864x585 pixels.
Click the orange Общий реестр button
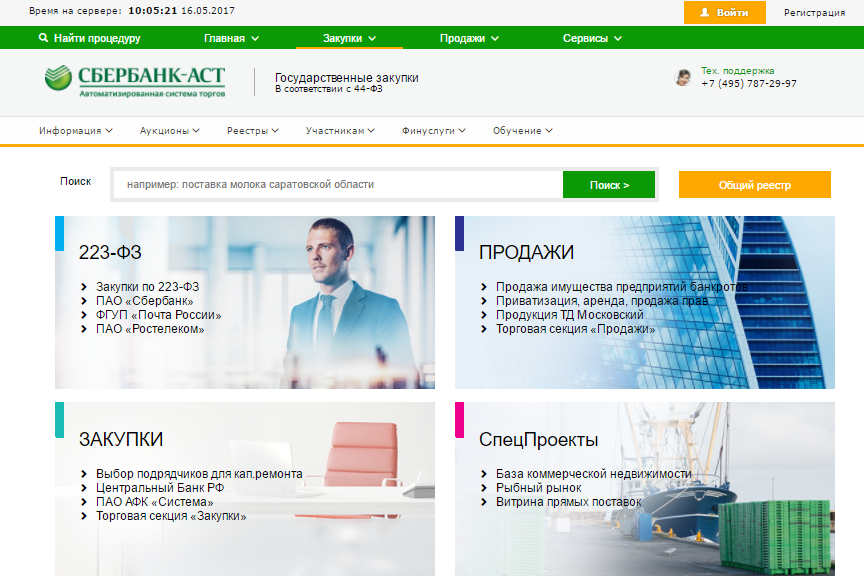pyautogui.click(x=754, y=185)
